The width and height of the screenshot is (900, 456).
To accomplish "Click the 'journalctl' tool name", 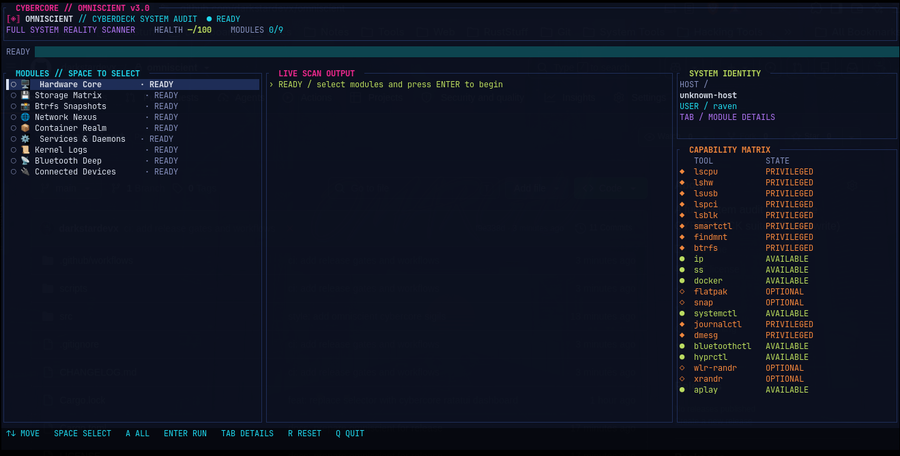I will [717, 324].
